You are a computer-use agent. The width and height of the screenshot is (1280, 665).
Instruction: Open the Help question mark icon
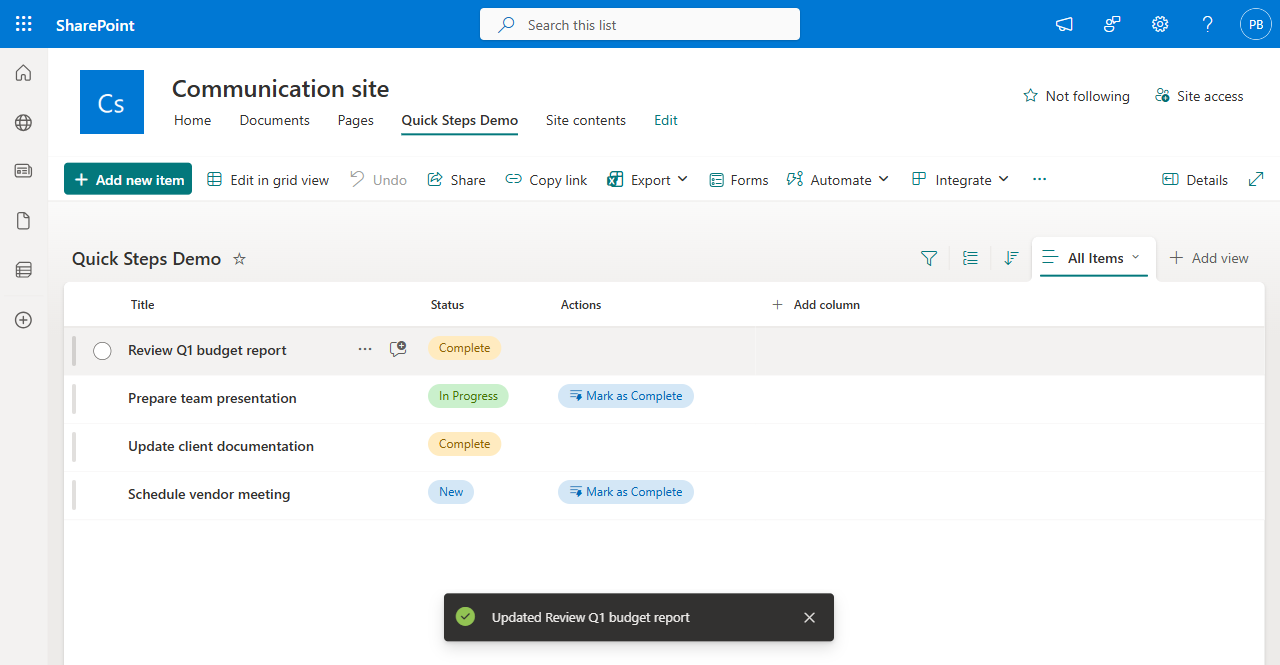pyautogui.click(x=1208, y=24)
